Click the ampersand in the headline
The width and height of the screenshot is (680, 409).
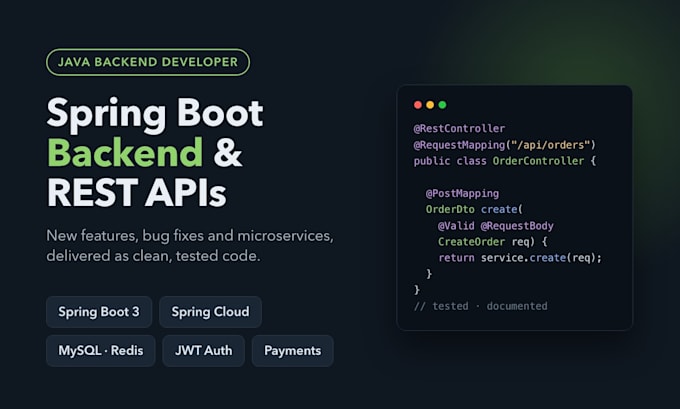(228, 153)
